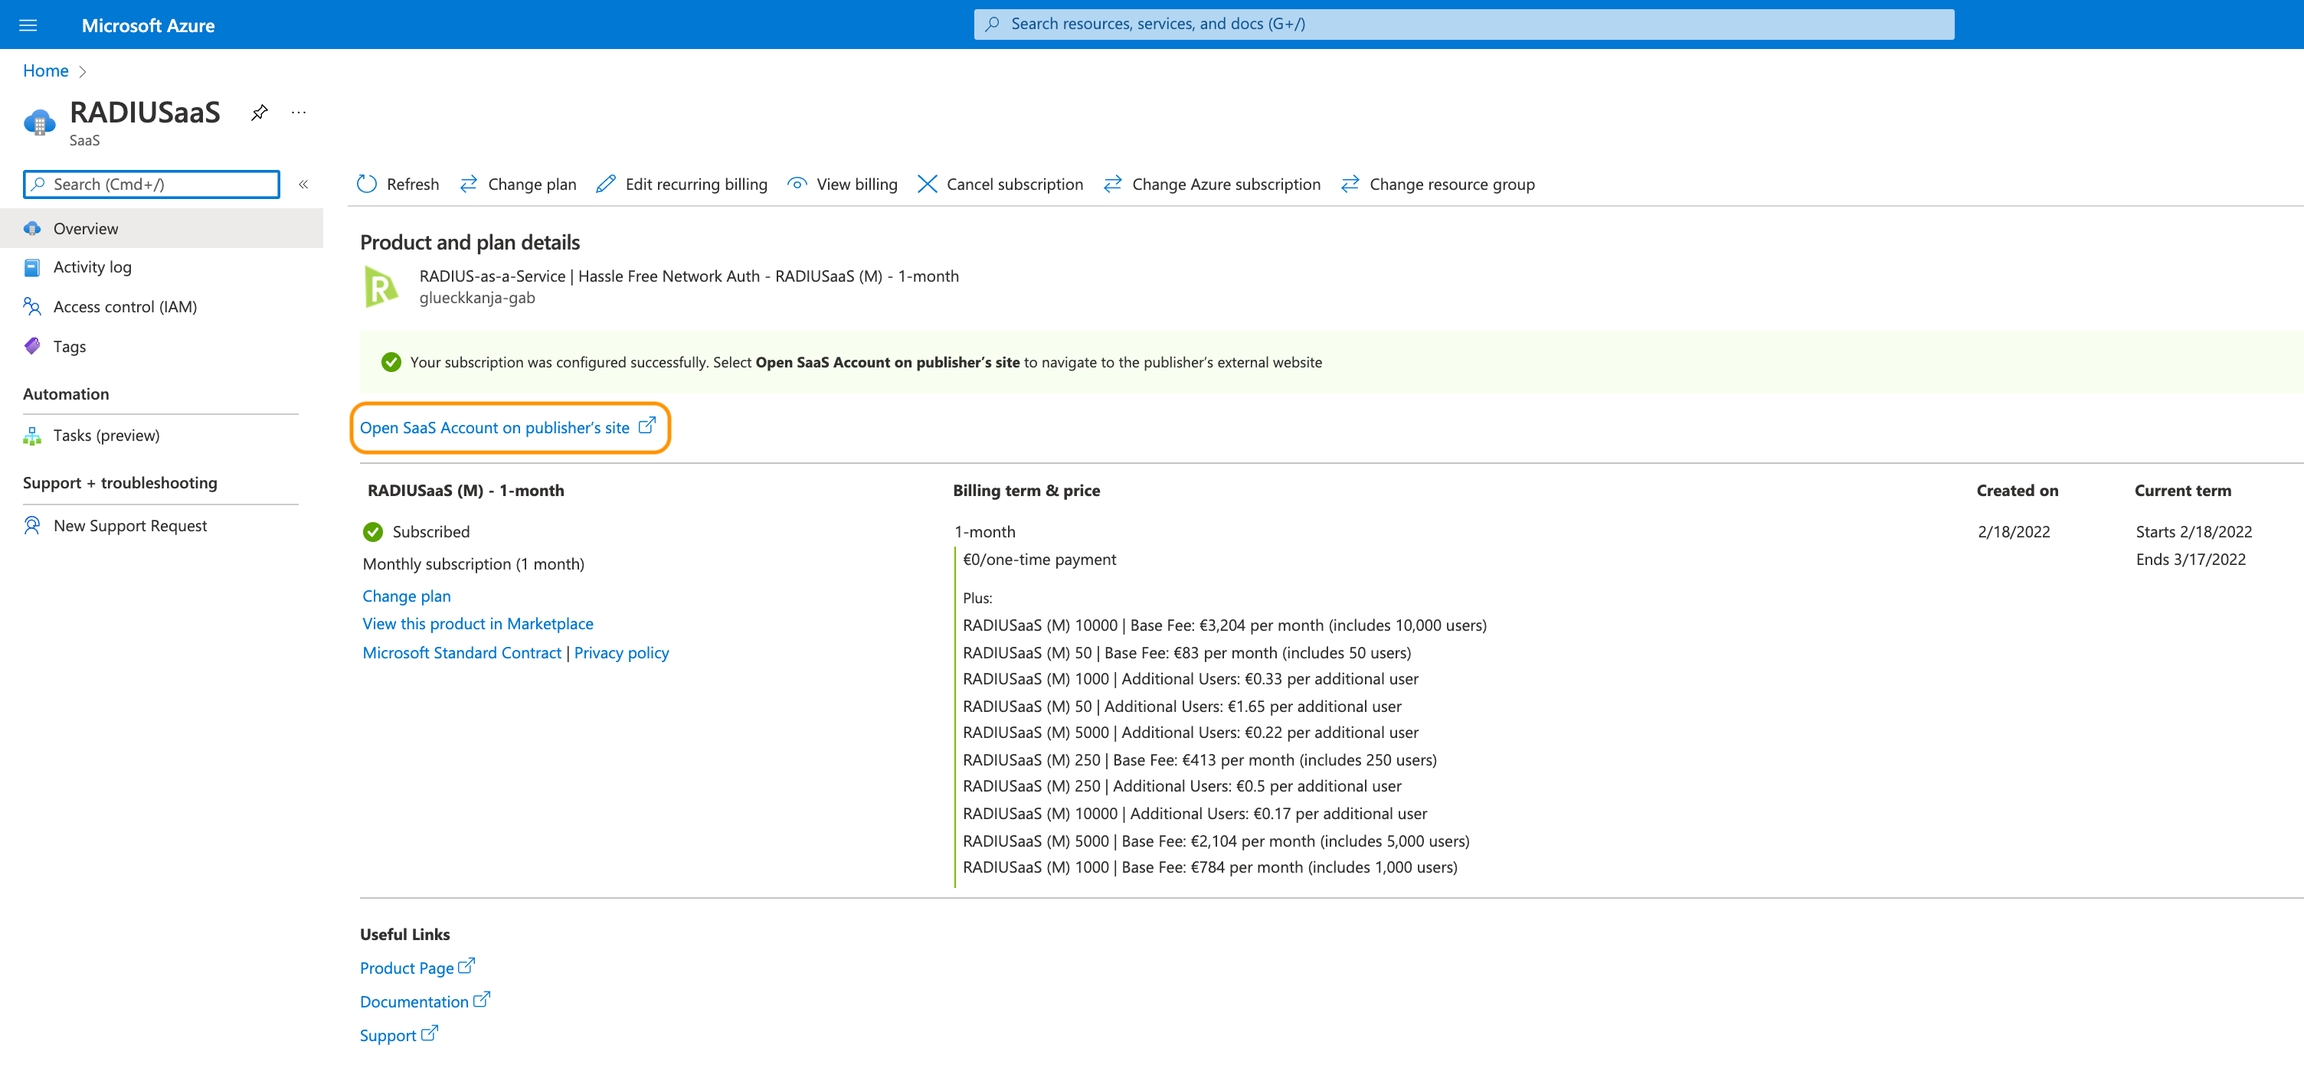
Task: Focus the global search resources field
Action: (1463, 24)
